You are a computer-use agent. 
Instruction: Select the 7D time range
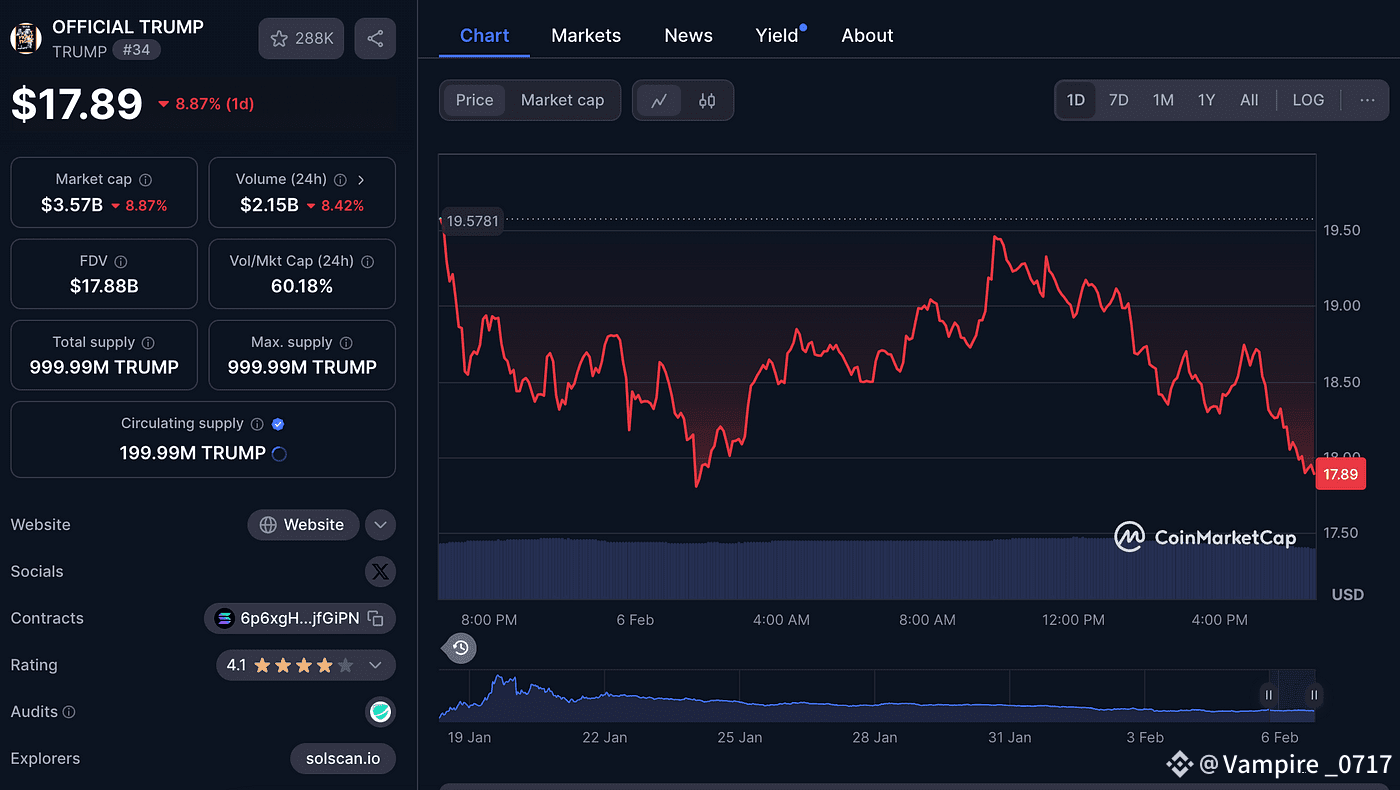[1118, 100]
